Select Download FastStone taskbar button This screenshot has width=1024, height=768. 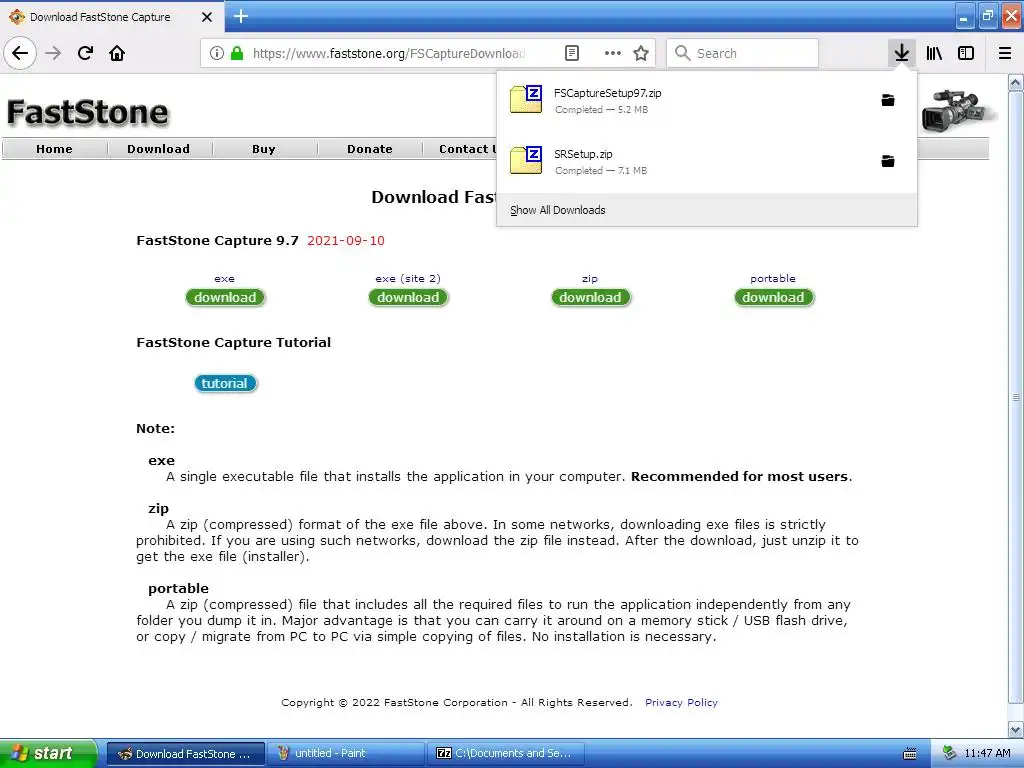click(x=185, y=754)
